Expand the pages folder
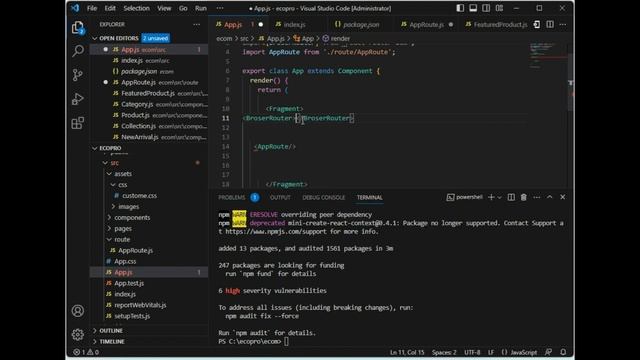 click(122, 229)
